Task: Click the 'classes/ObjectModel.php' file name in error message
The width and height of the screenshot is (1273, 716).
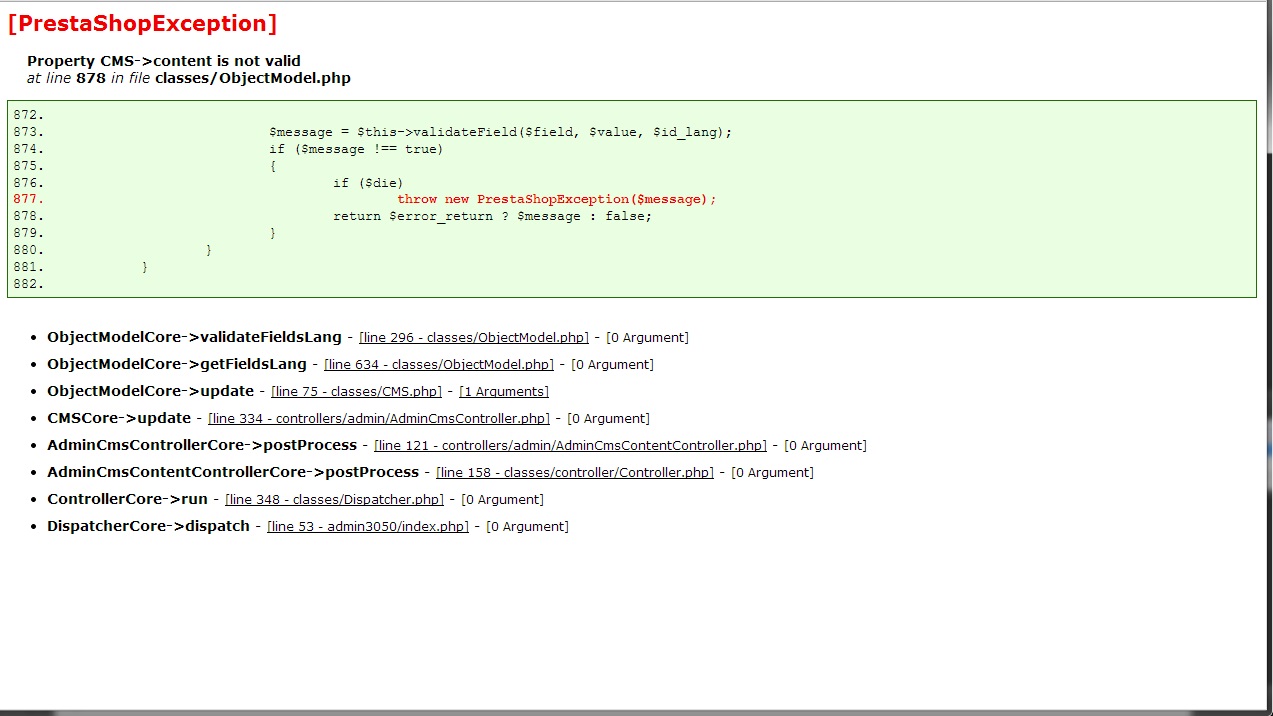Action: (253, 78)
